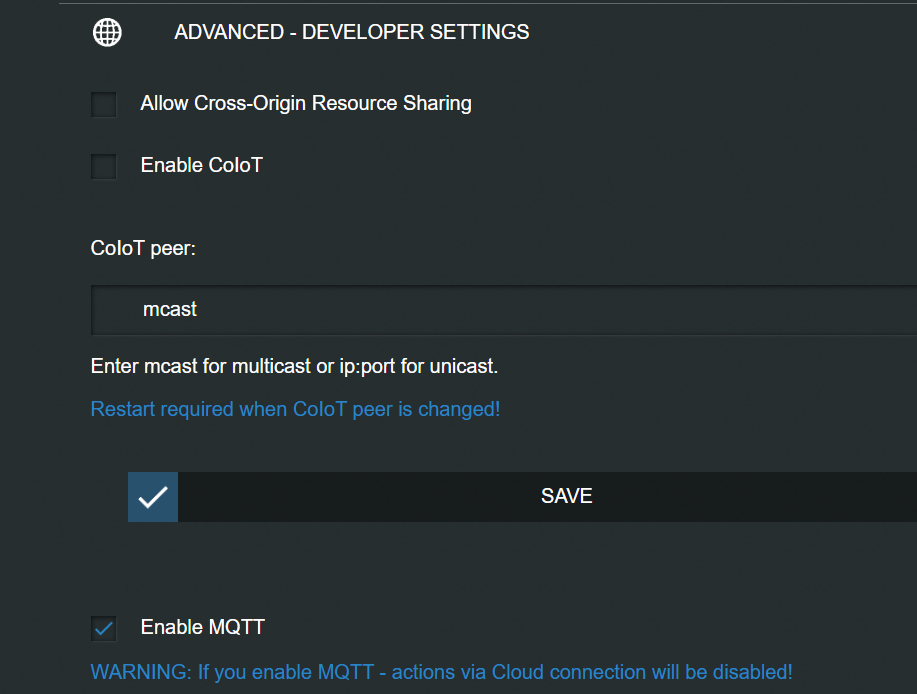This screenshot has height=694, width=917.
Task: Tick the Allow Cross-Origin Resource Sharing checkbox
Action: click(x=104, y=104)
